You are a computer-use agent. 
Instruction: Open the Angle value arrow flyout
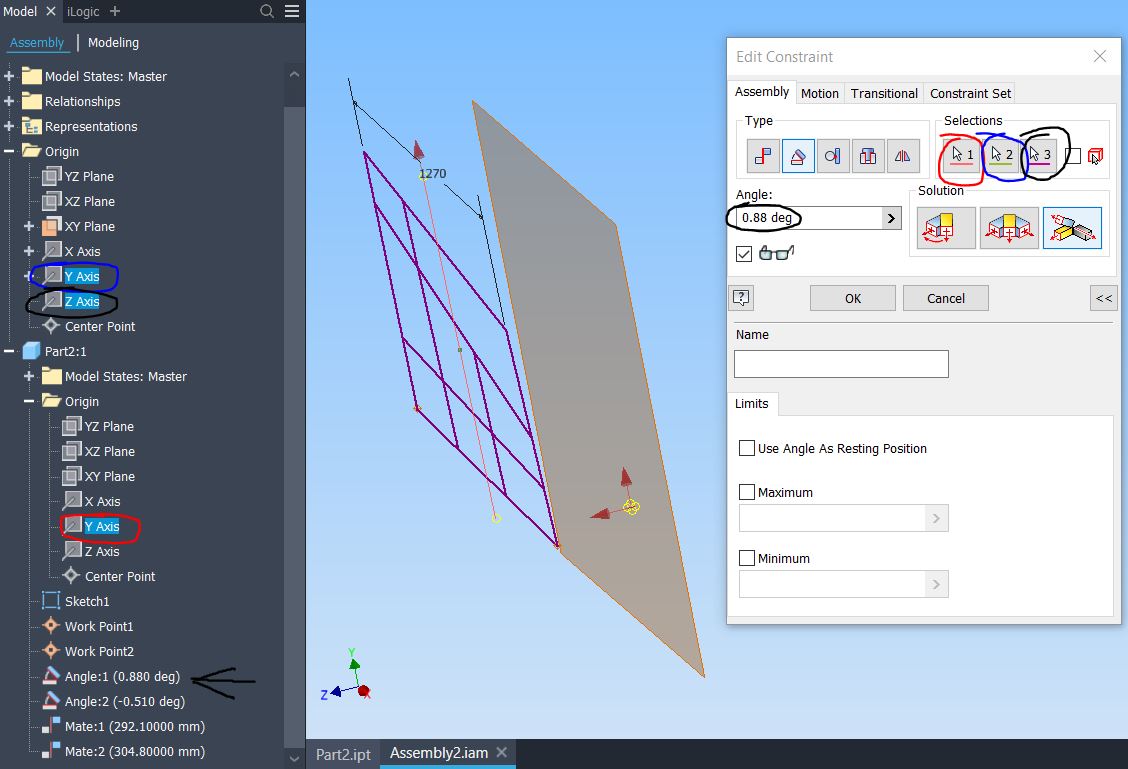click(891, 218)
